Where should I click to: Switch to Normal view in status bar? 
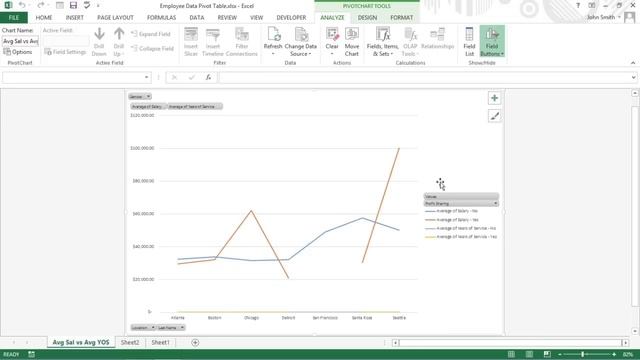coord(511,354)
